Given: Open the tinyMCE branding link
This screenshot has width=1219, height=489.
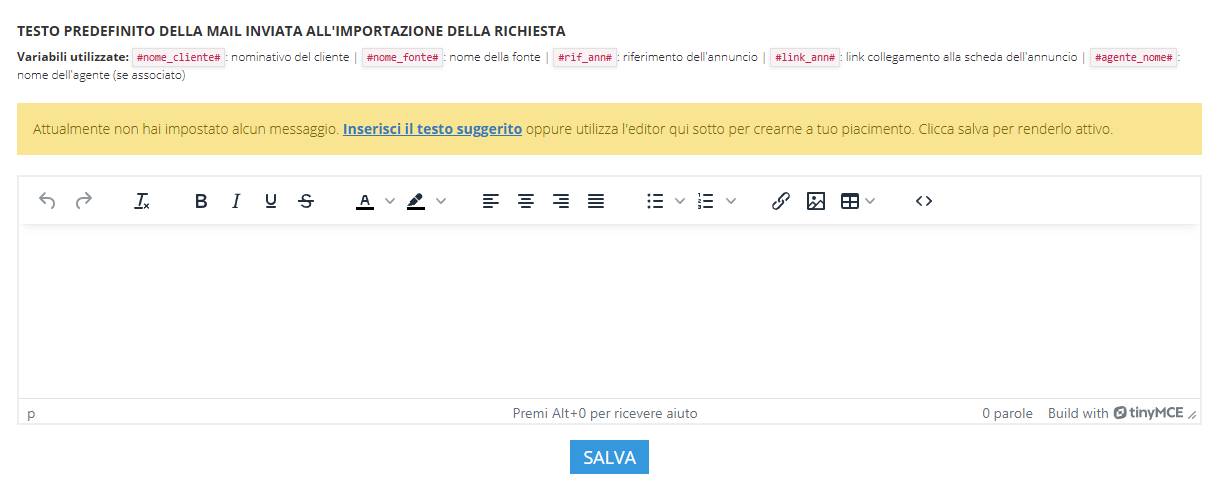Looking at the screenshot, I should 1148,413.
